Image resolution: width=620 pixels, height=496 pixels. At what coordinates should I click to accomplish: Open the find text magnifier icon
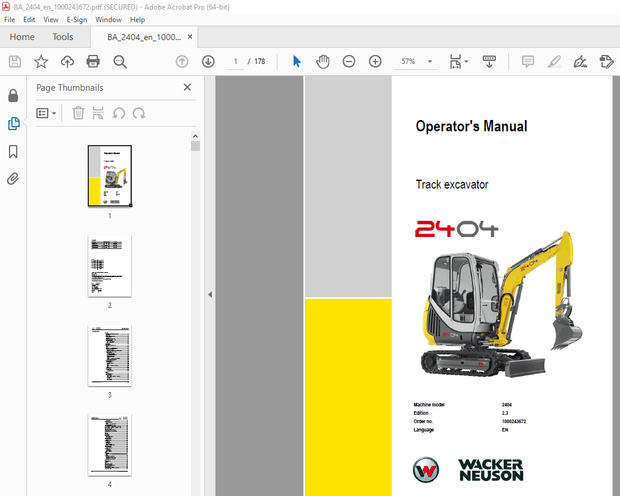(x=120, y=62)
